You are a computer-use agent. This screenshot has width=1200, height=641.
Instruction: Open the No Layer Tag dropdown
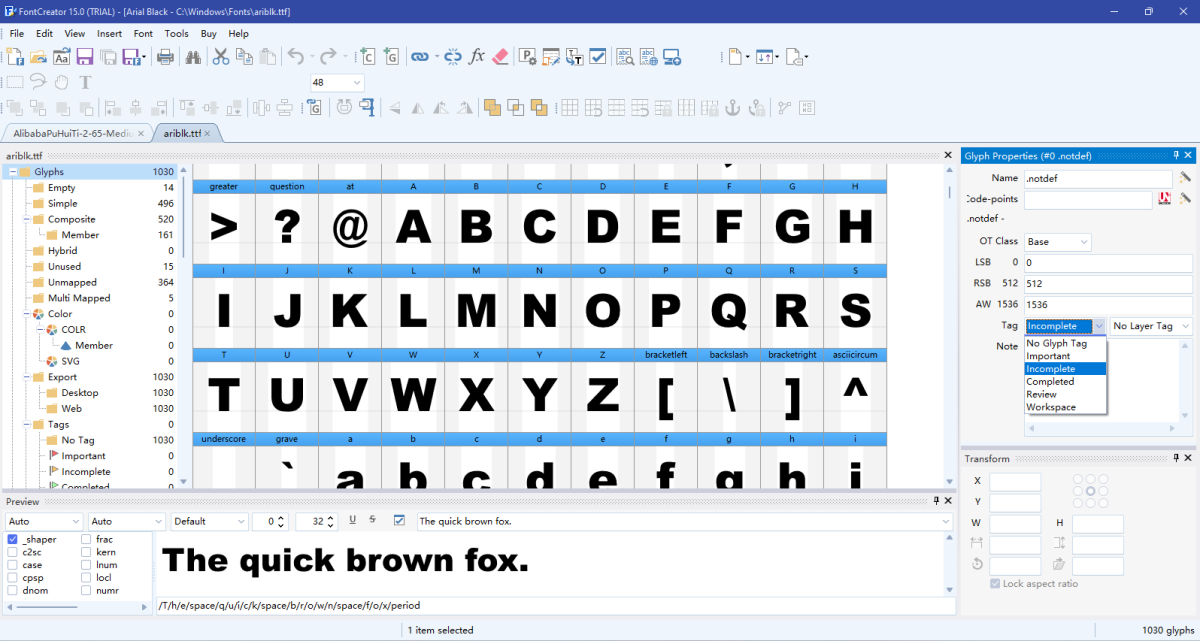point(1151,326)
